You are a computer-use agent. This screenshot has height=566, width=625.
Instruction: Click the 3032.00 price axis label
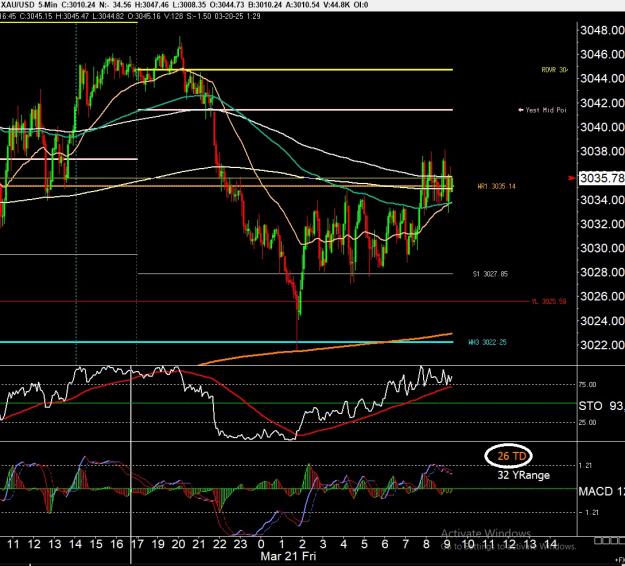click(x=602, y=224)
